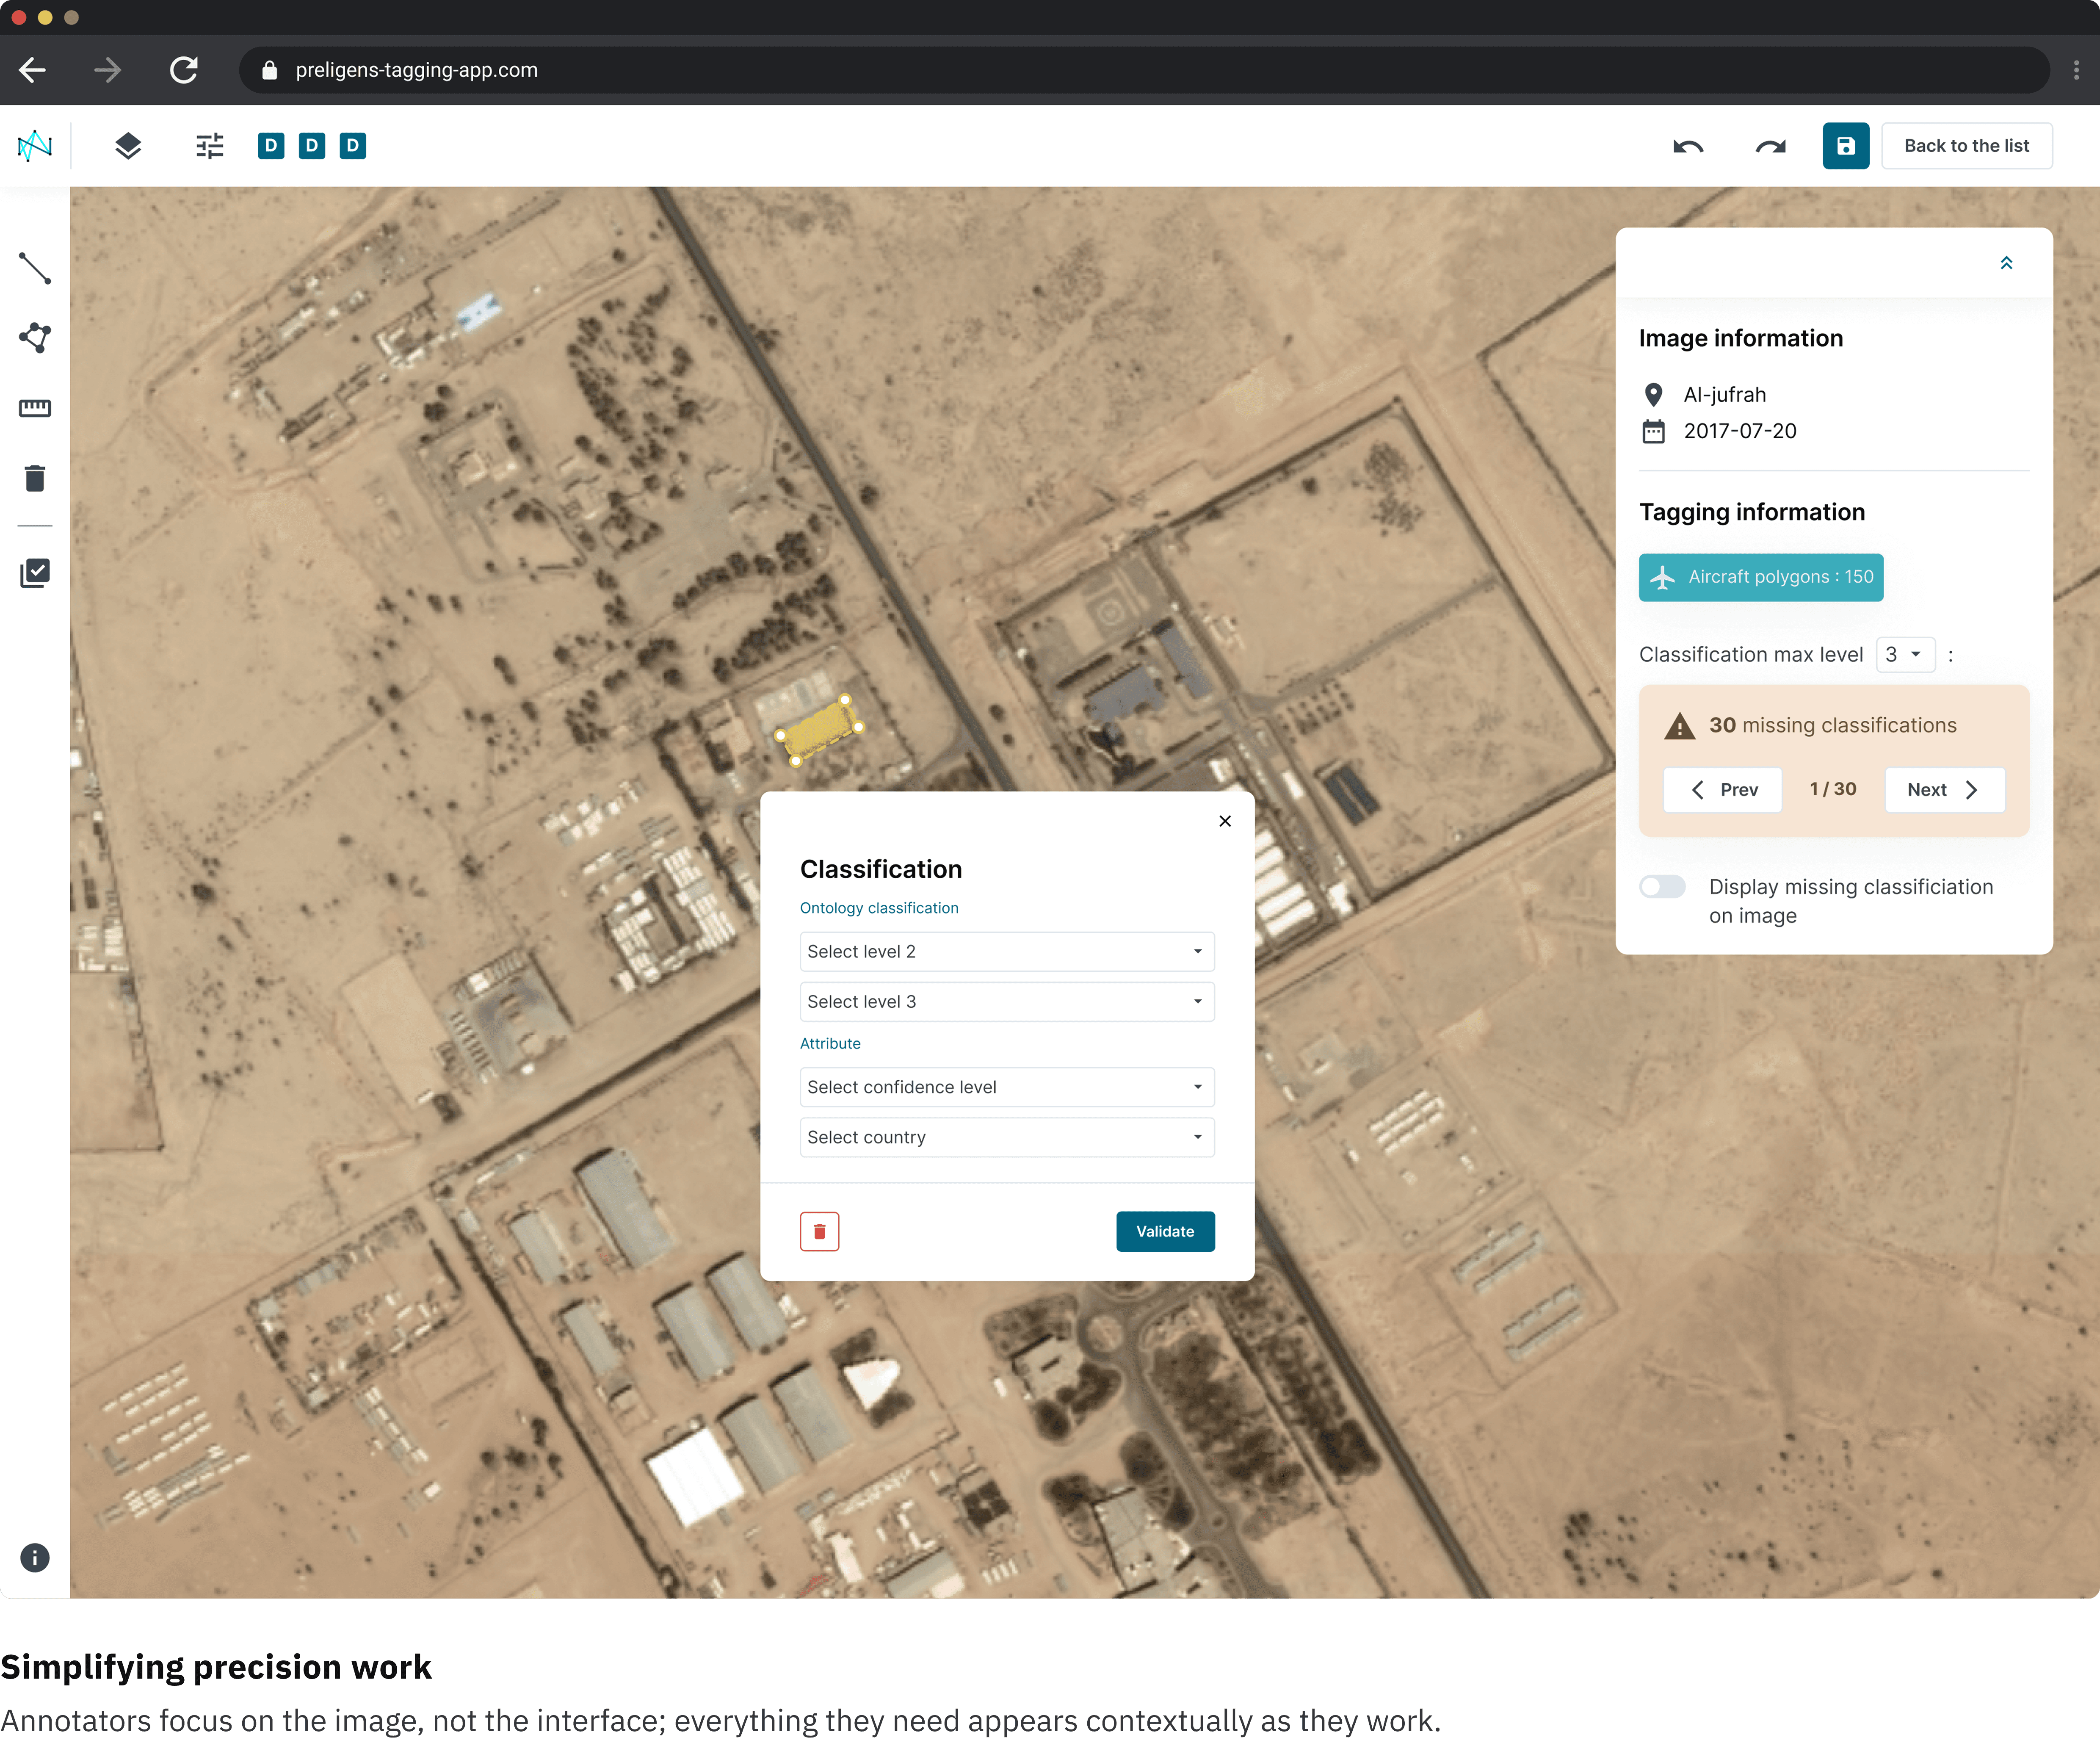The image size is (2100, 1743).
Task: Click the Aircraft polygons tag
Action: coord(1761,577)
